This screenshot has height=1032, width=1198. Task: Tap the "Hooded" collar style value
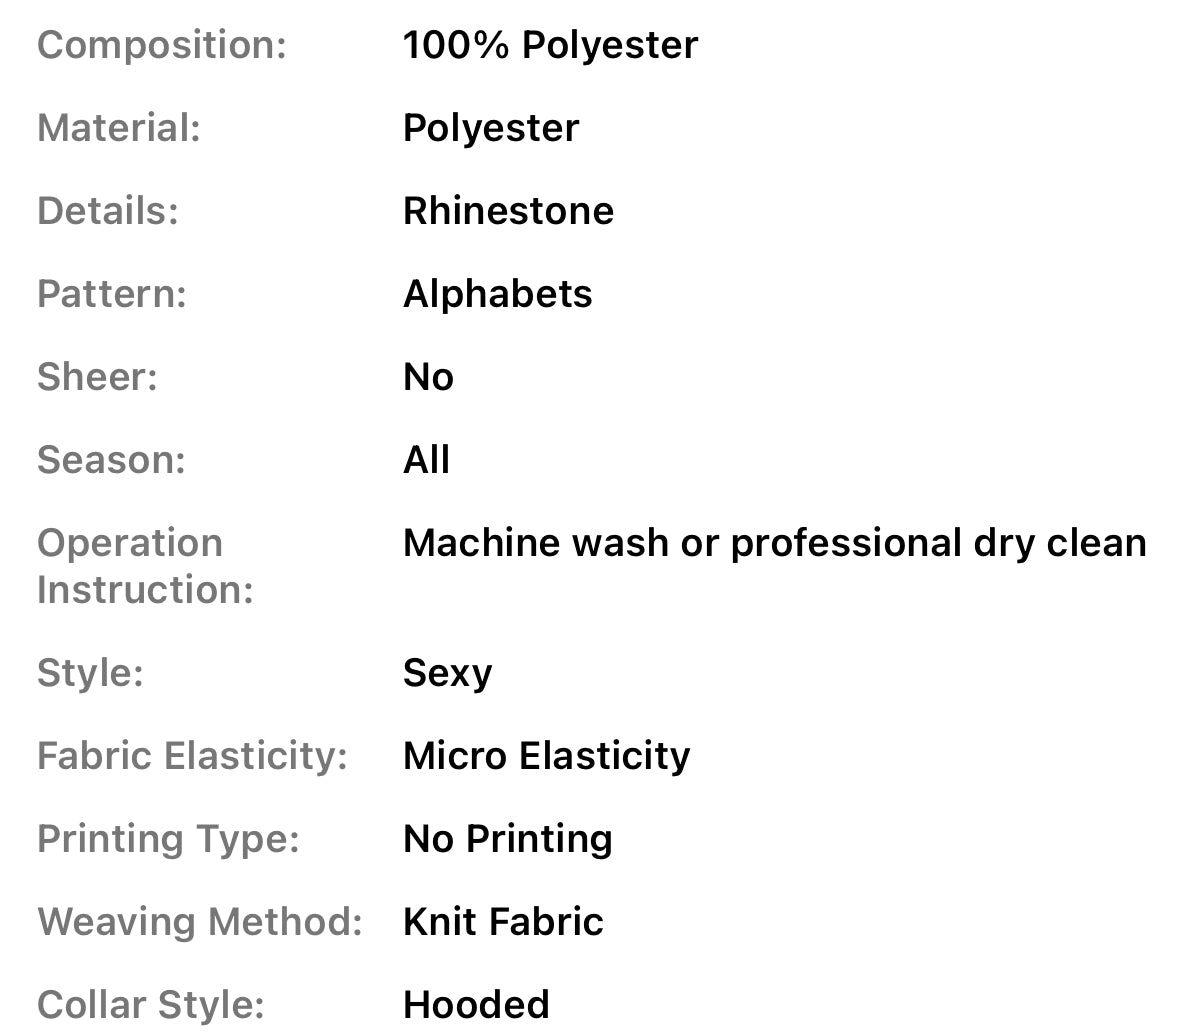click(x=476, y=1005)
